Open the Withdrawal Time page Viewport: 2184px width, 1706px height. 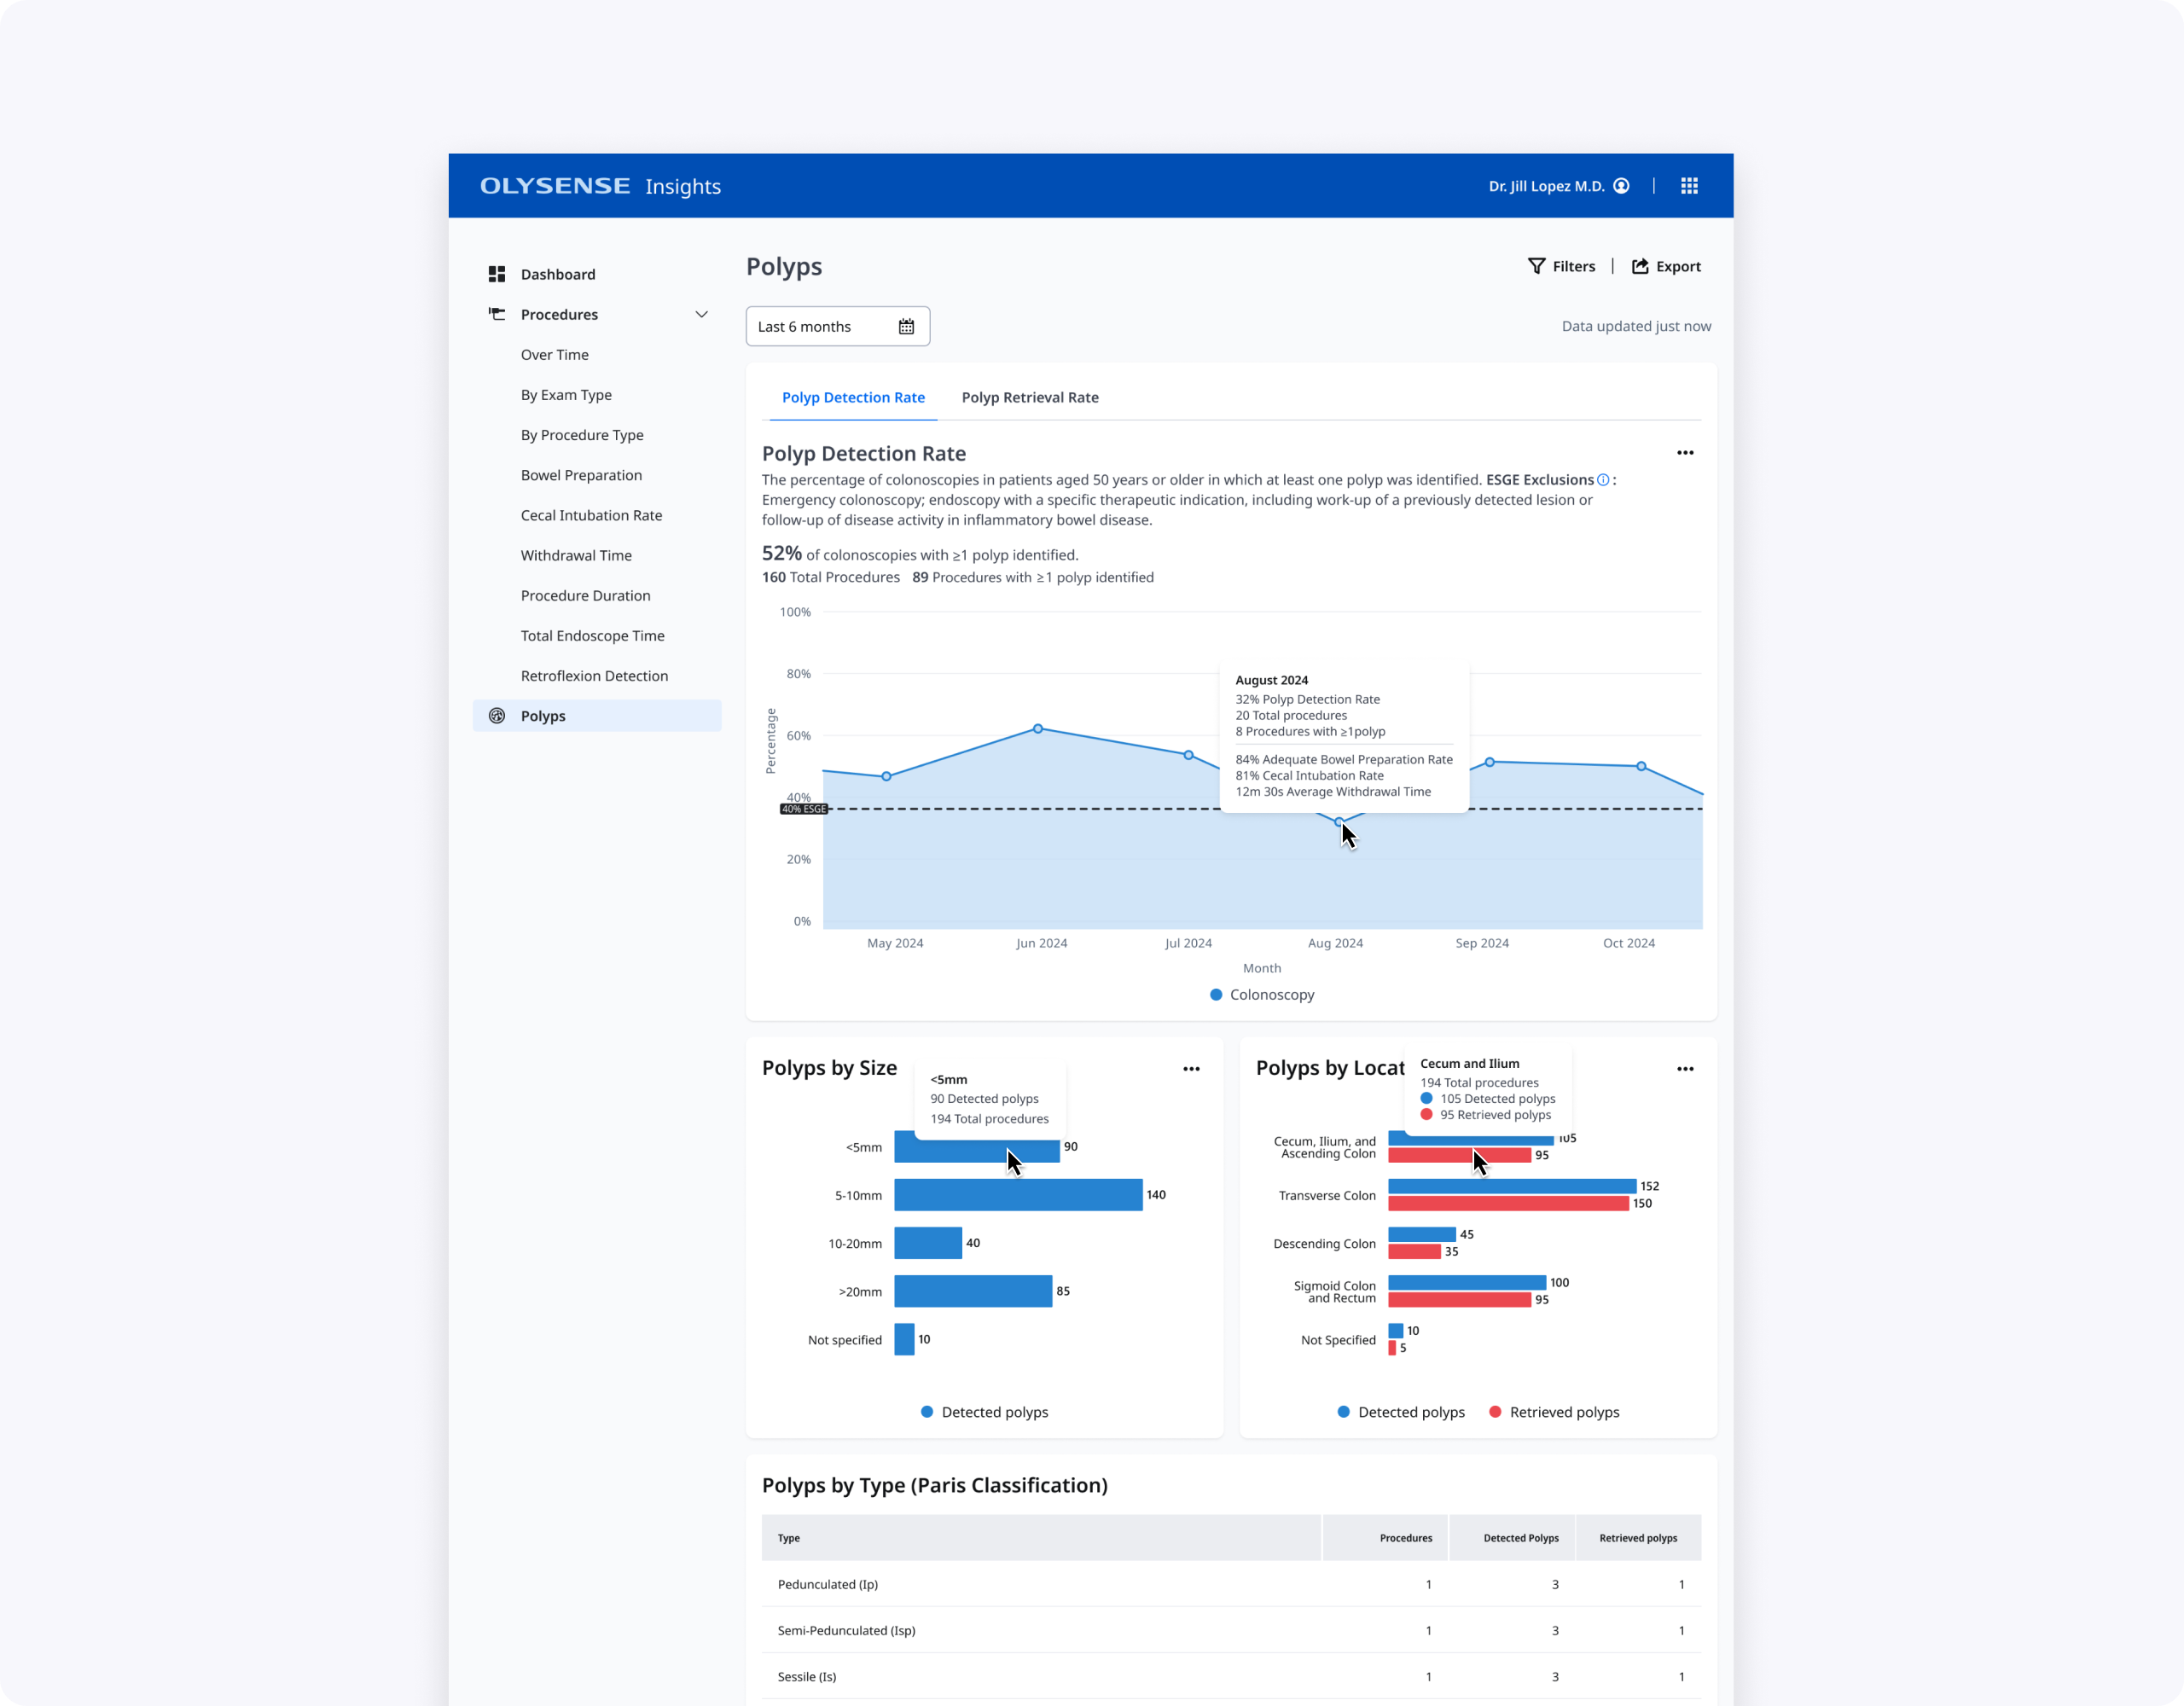(576, 555)
